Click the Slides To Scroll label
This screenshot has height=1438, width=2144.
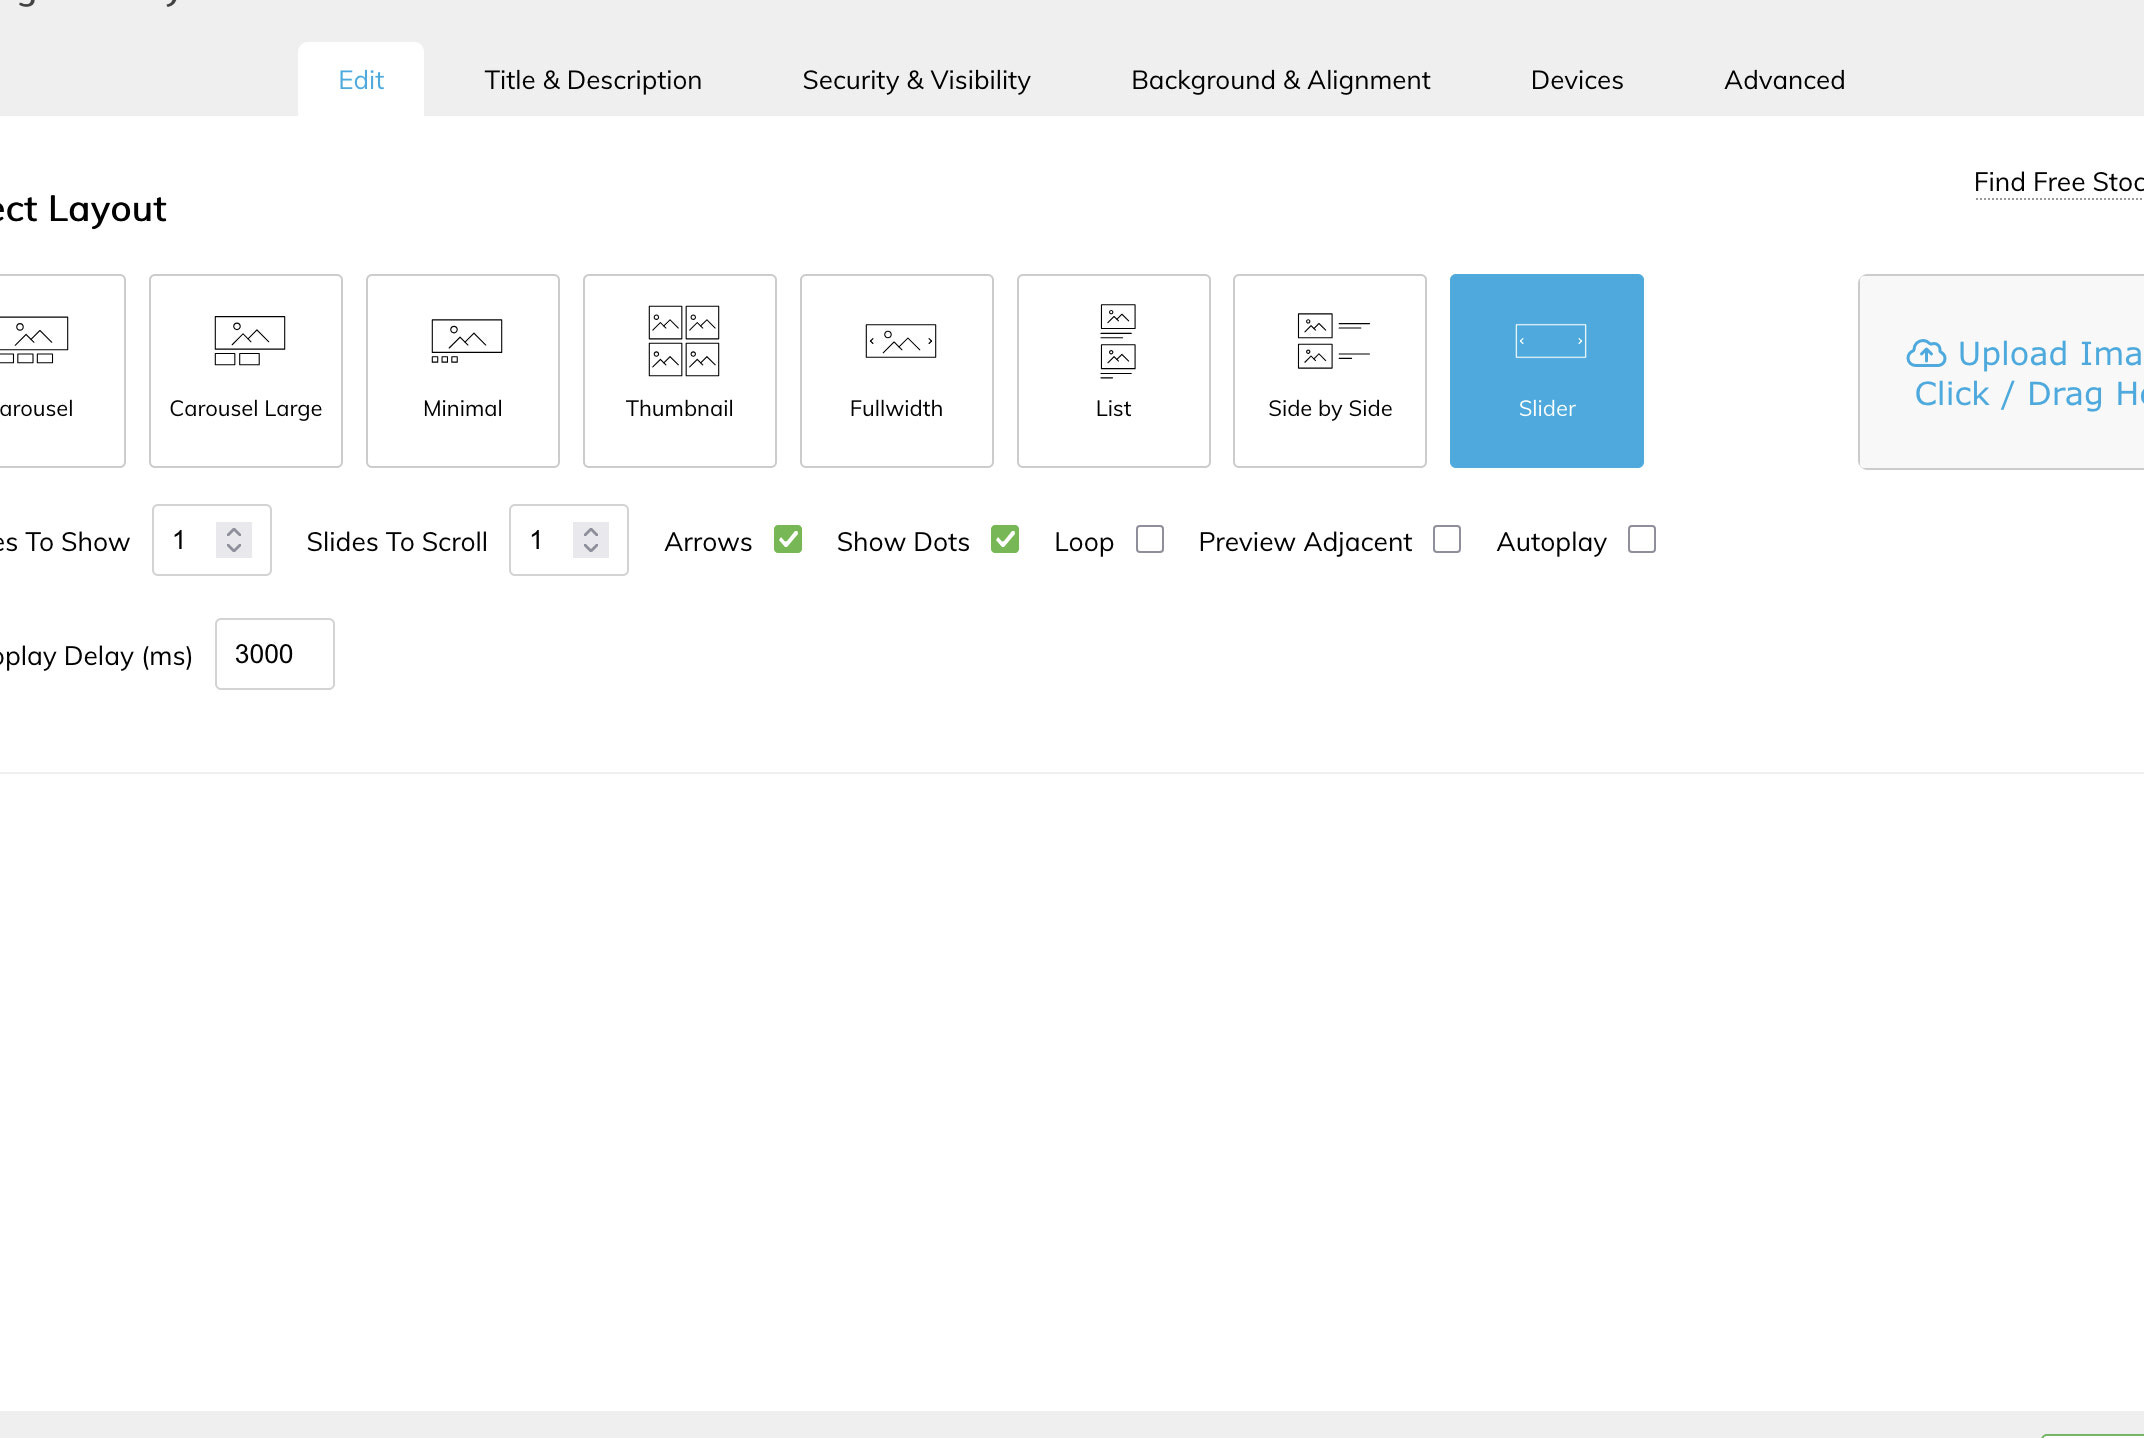coord(397,542)
